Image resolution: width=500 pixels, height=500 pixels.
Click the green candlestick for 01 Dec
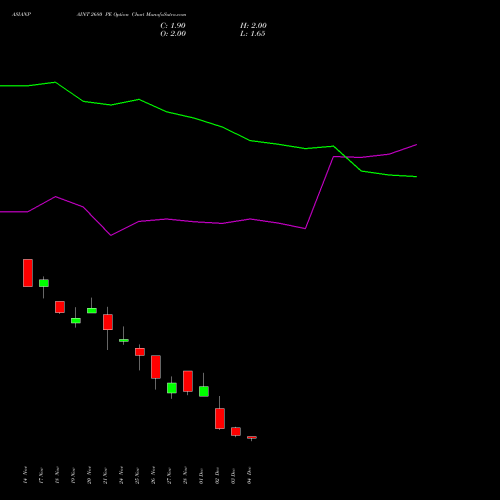(x=204, y=391)
